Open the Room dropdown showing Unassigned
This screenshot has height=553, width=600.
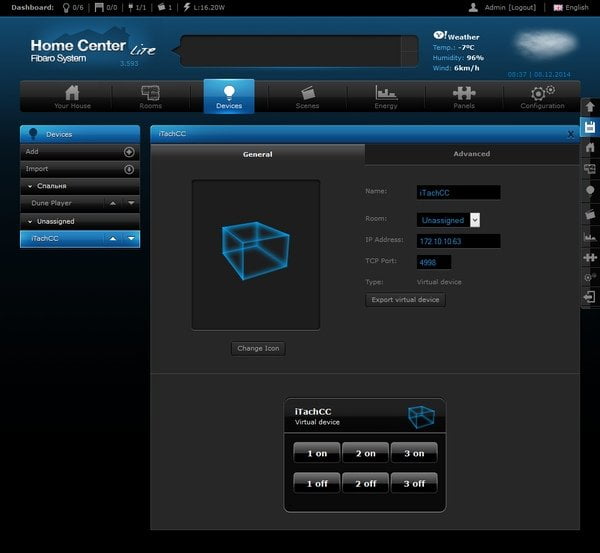click(x=448, y=220)
